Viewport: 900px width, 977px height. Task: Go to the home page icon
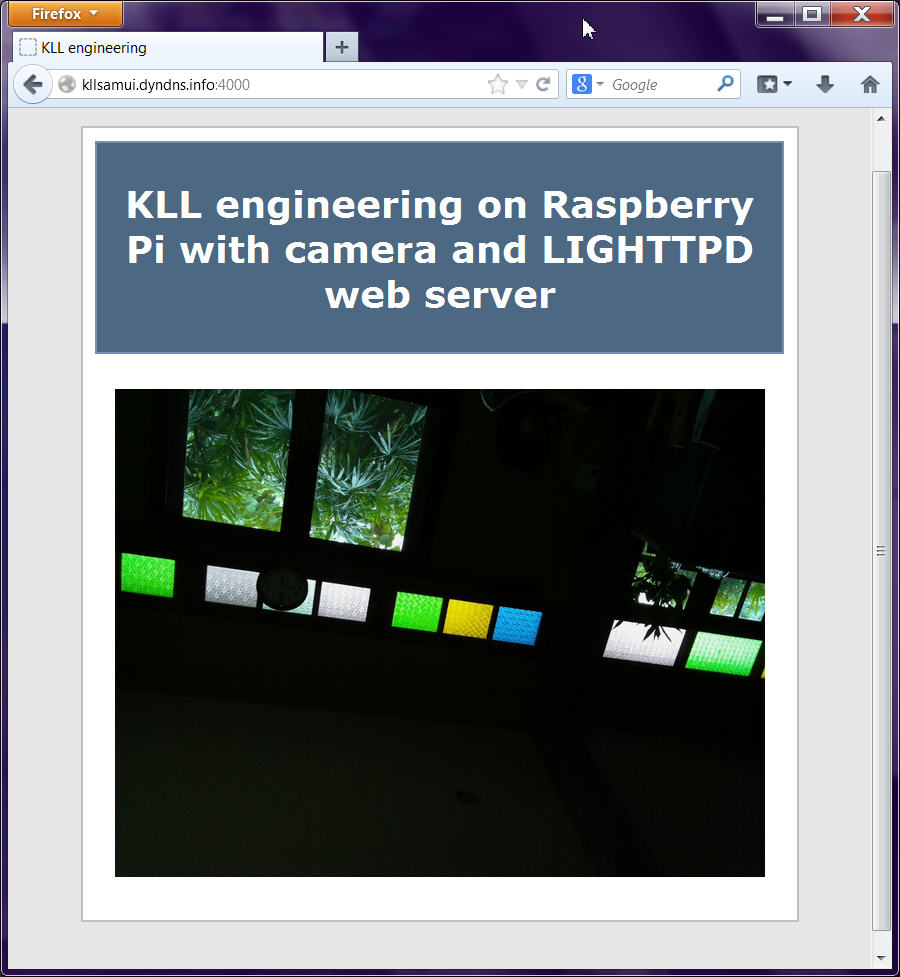tap(870, 85)
